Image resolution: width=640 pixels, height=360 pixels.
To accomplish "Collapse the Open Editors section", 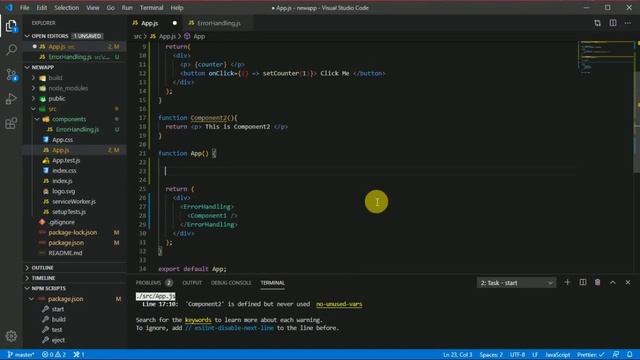I will 49,36.
